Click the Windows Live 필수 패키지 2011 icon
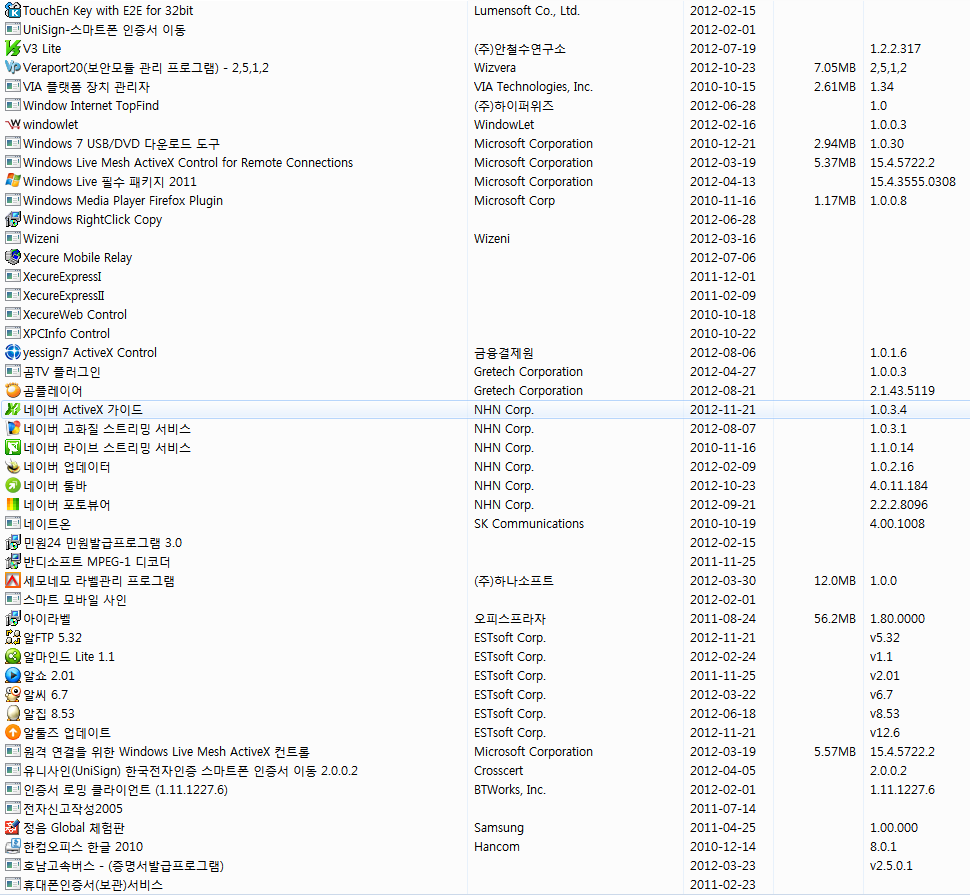The height and width of the screenshot is (895, 970). pos(12,181)
